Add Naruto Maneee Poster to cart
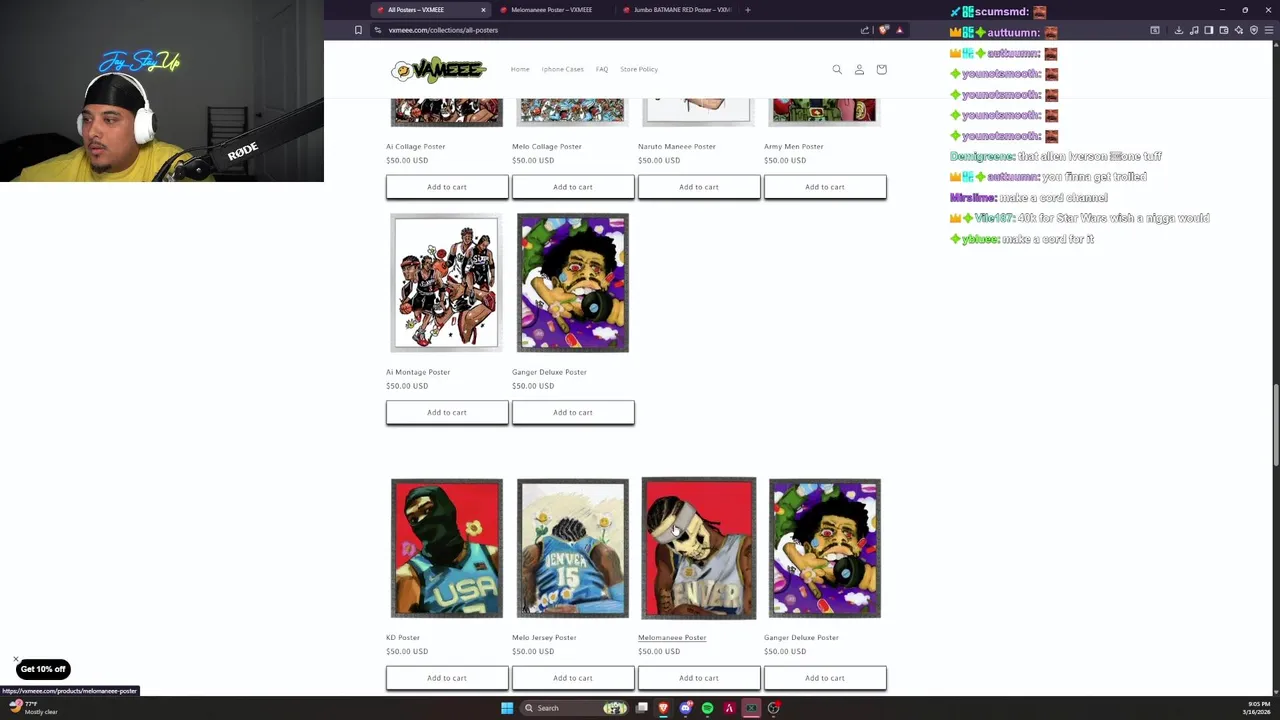1280x720 pixels. point(699,187)
